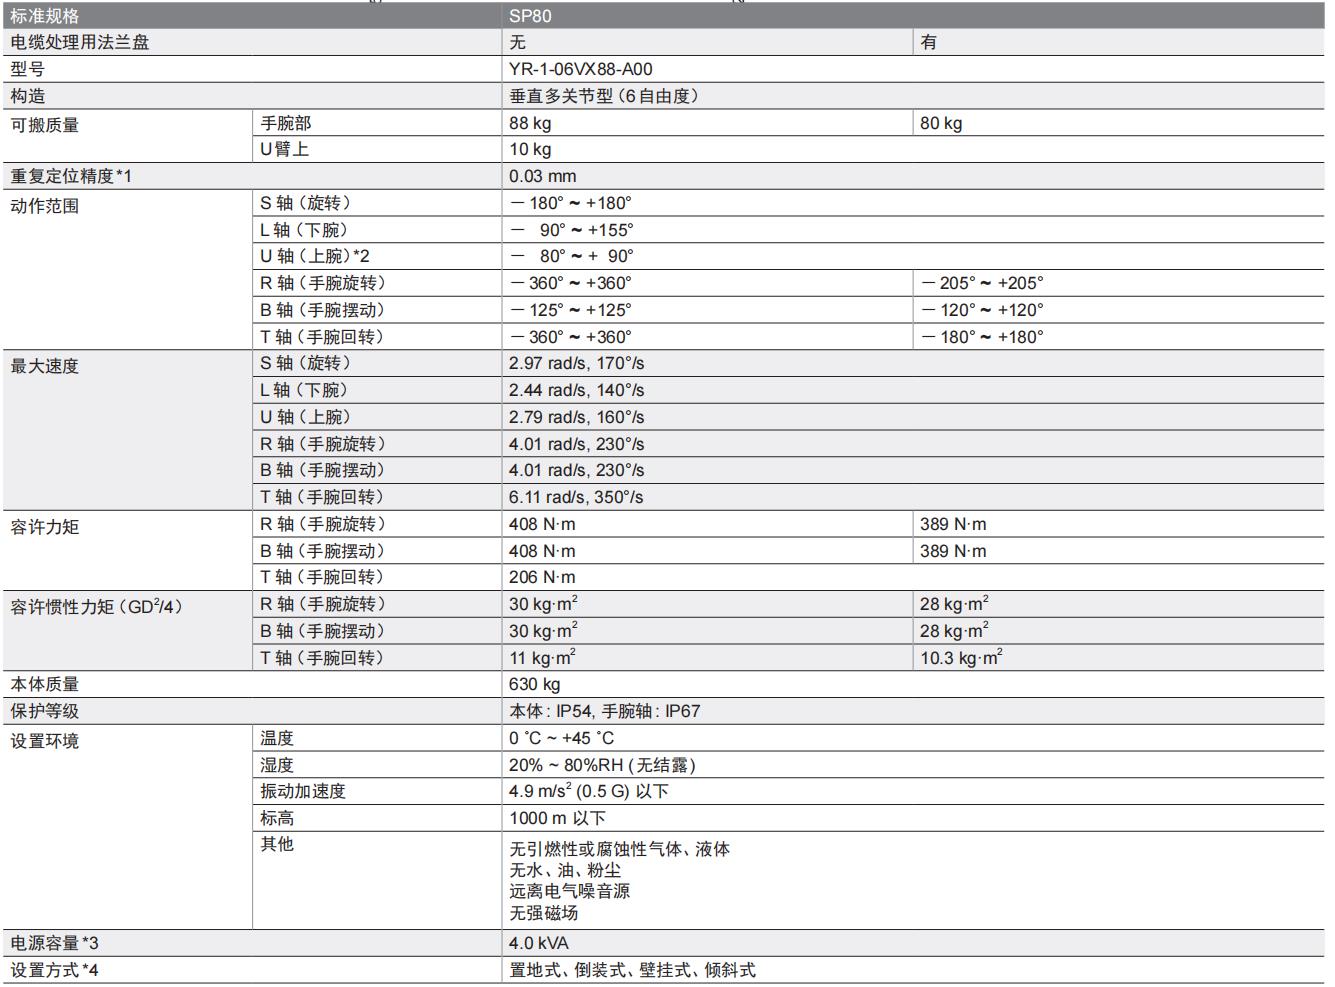Click the '温度' sub-label
This screenshot has height=987, width=1335.
277,738
